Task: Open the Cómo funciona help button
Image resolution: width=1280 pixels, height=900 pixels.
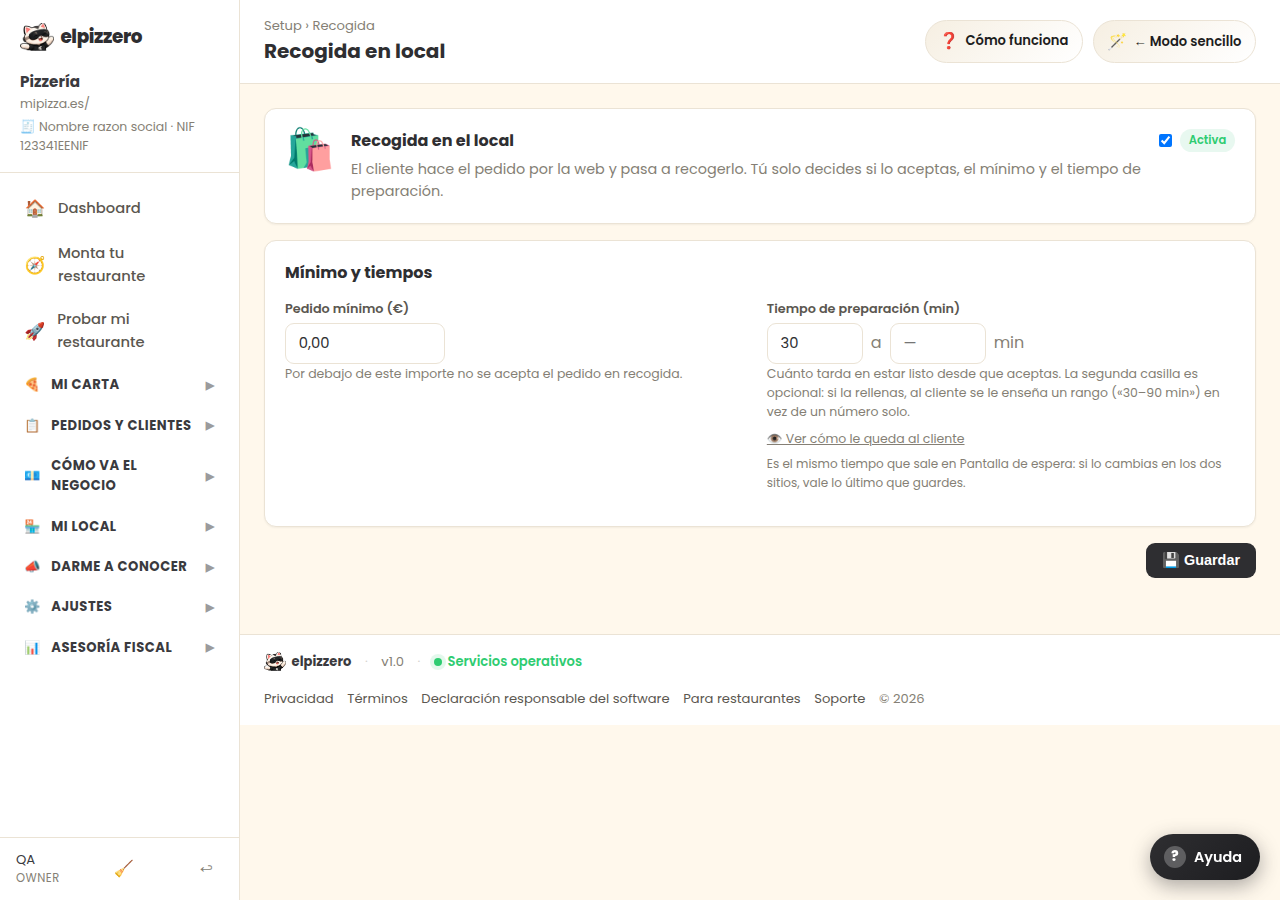Action: (1004, 41)
